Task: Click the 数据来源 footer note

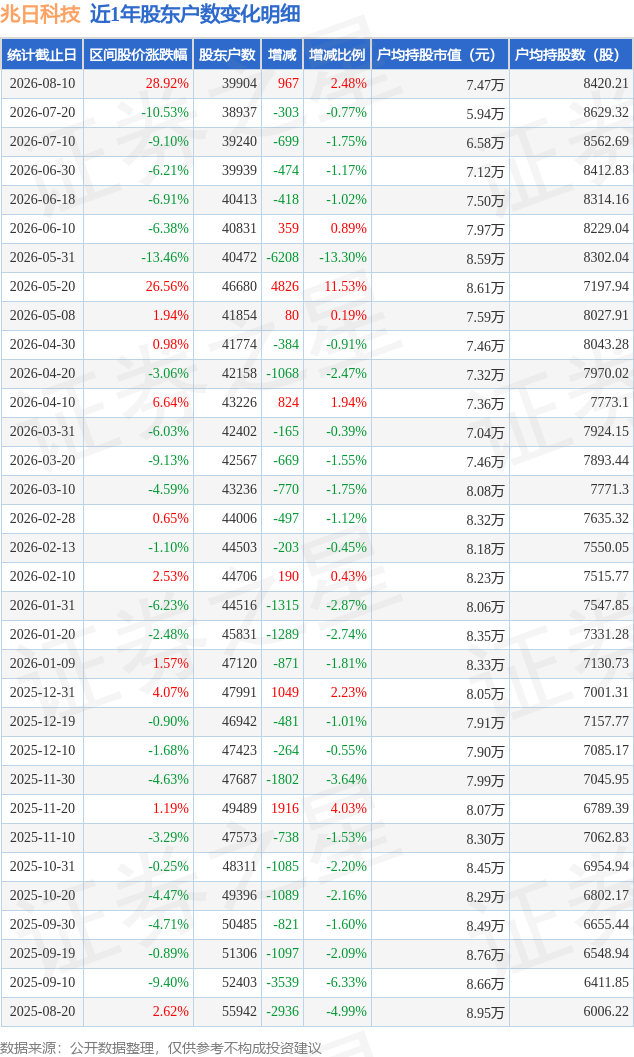Action: click(x=161, y=1047)
